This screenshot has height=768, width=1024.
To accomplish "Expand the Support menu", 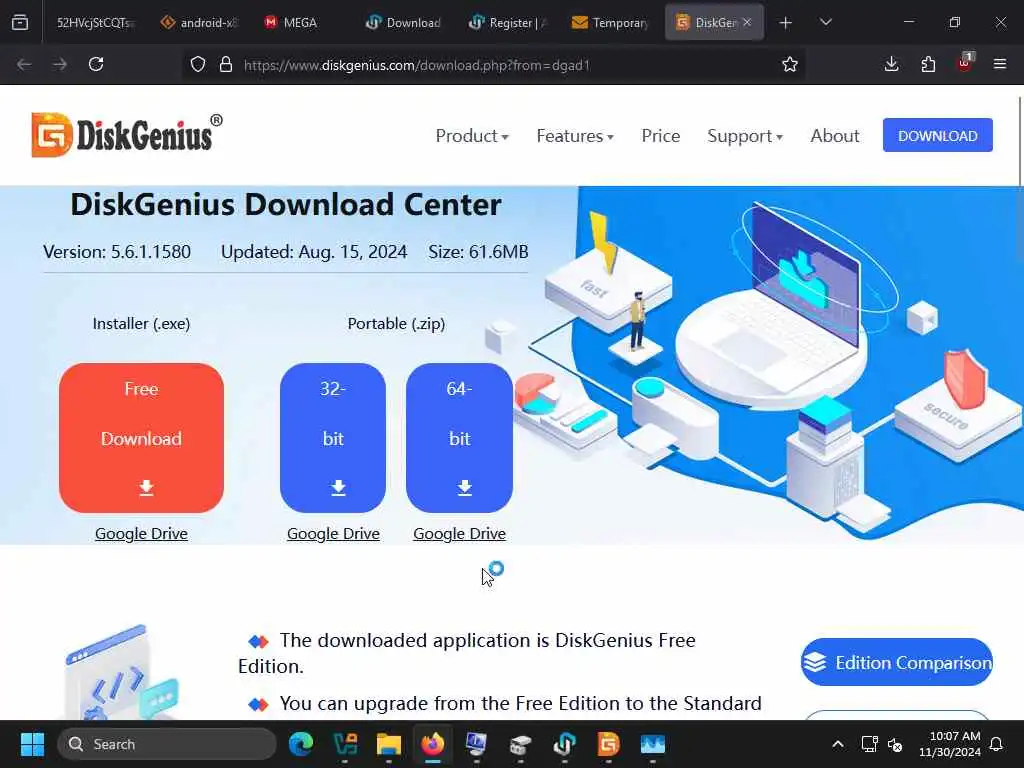I will point(744,136).
